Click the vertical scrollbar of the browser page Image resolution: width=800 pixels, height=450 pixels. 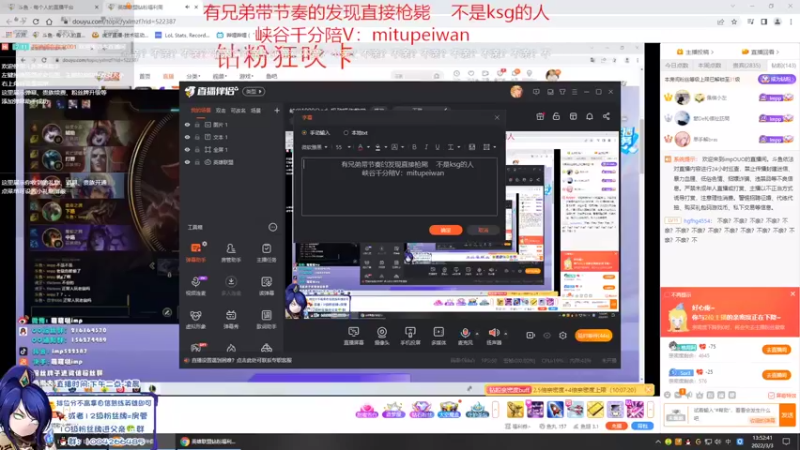point(641,148)
